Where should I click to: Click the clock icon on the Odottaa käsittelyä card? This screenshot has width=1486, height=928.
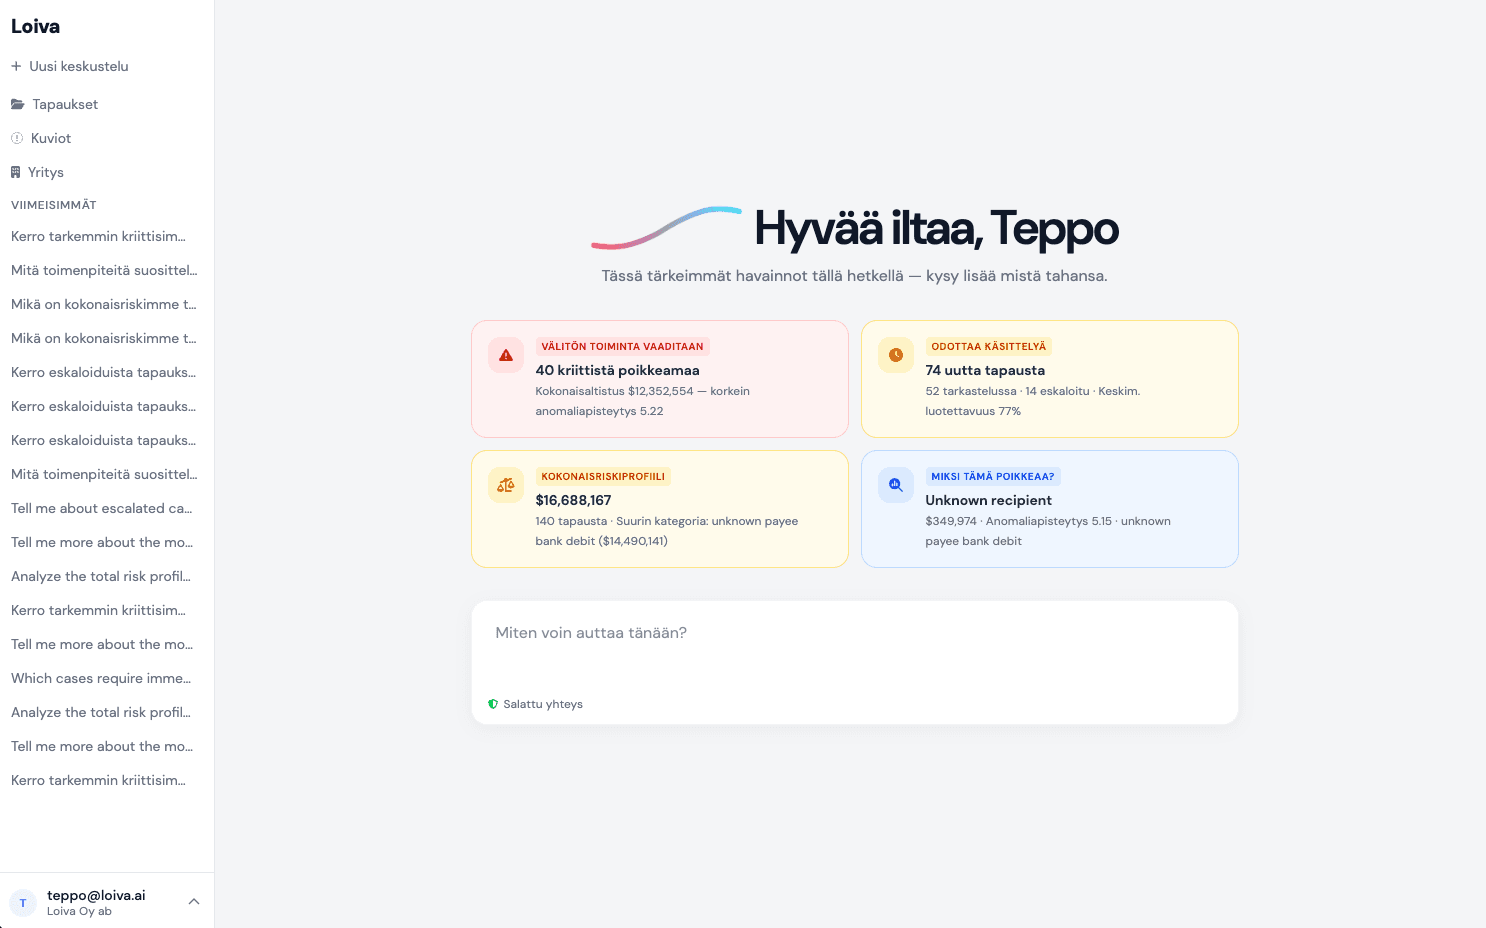click(x=895, y=355)
